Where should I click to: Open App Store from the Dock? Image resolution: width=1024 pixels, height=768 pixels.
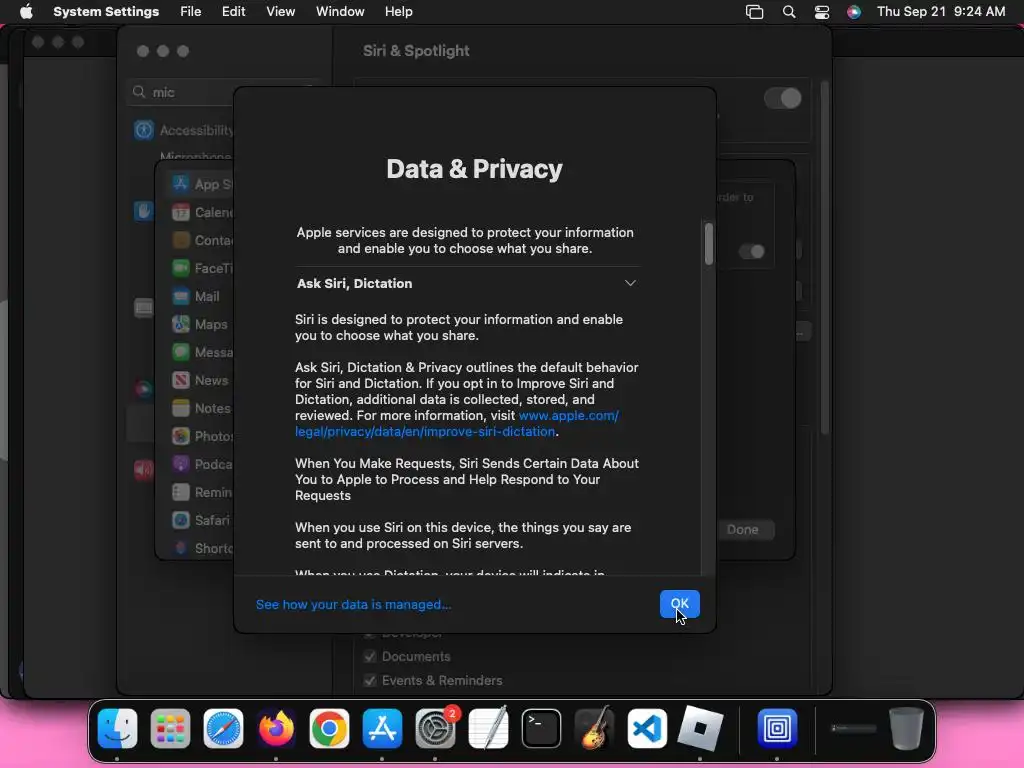pos(382,728)
